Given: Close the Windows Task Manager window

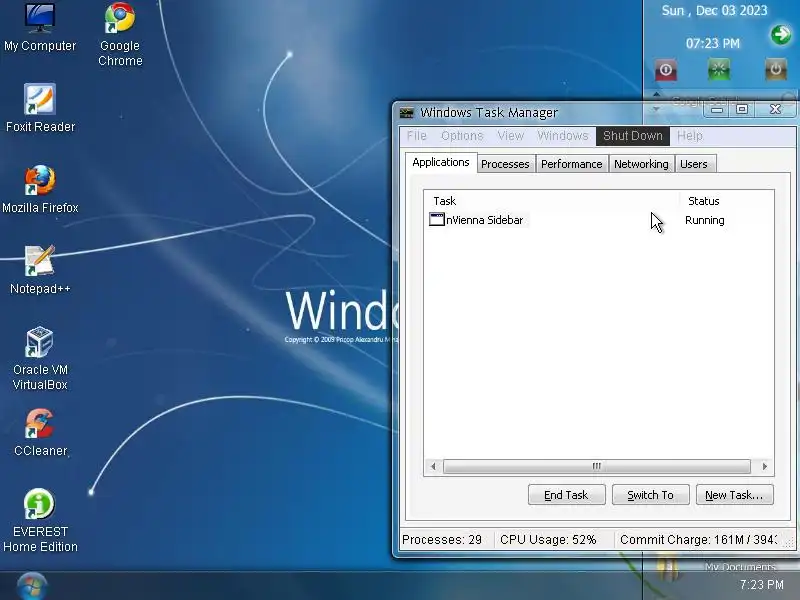Looking at the screenshot, I should click(776, 109).
